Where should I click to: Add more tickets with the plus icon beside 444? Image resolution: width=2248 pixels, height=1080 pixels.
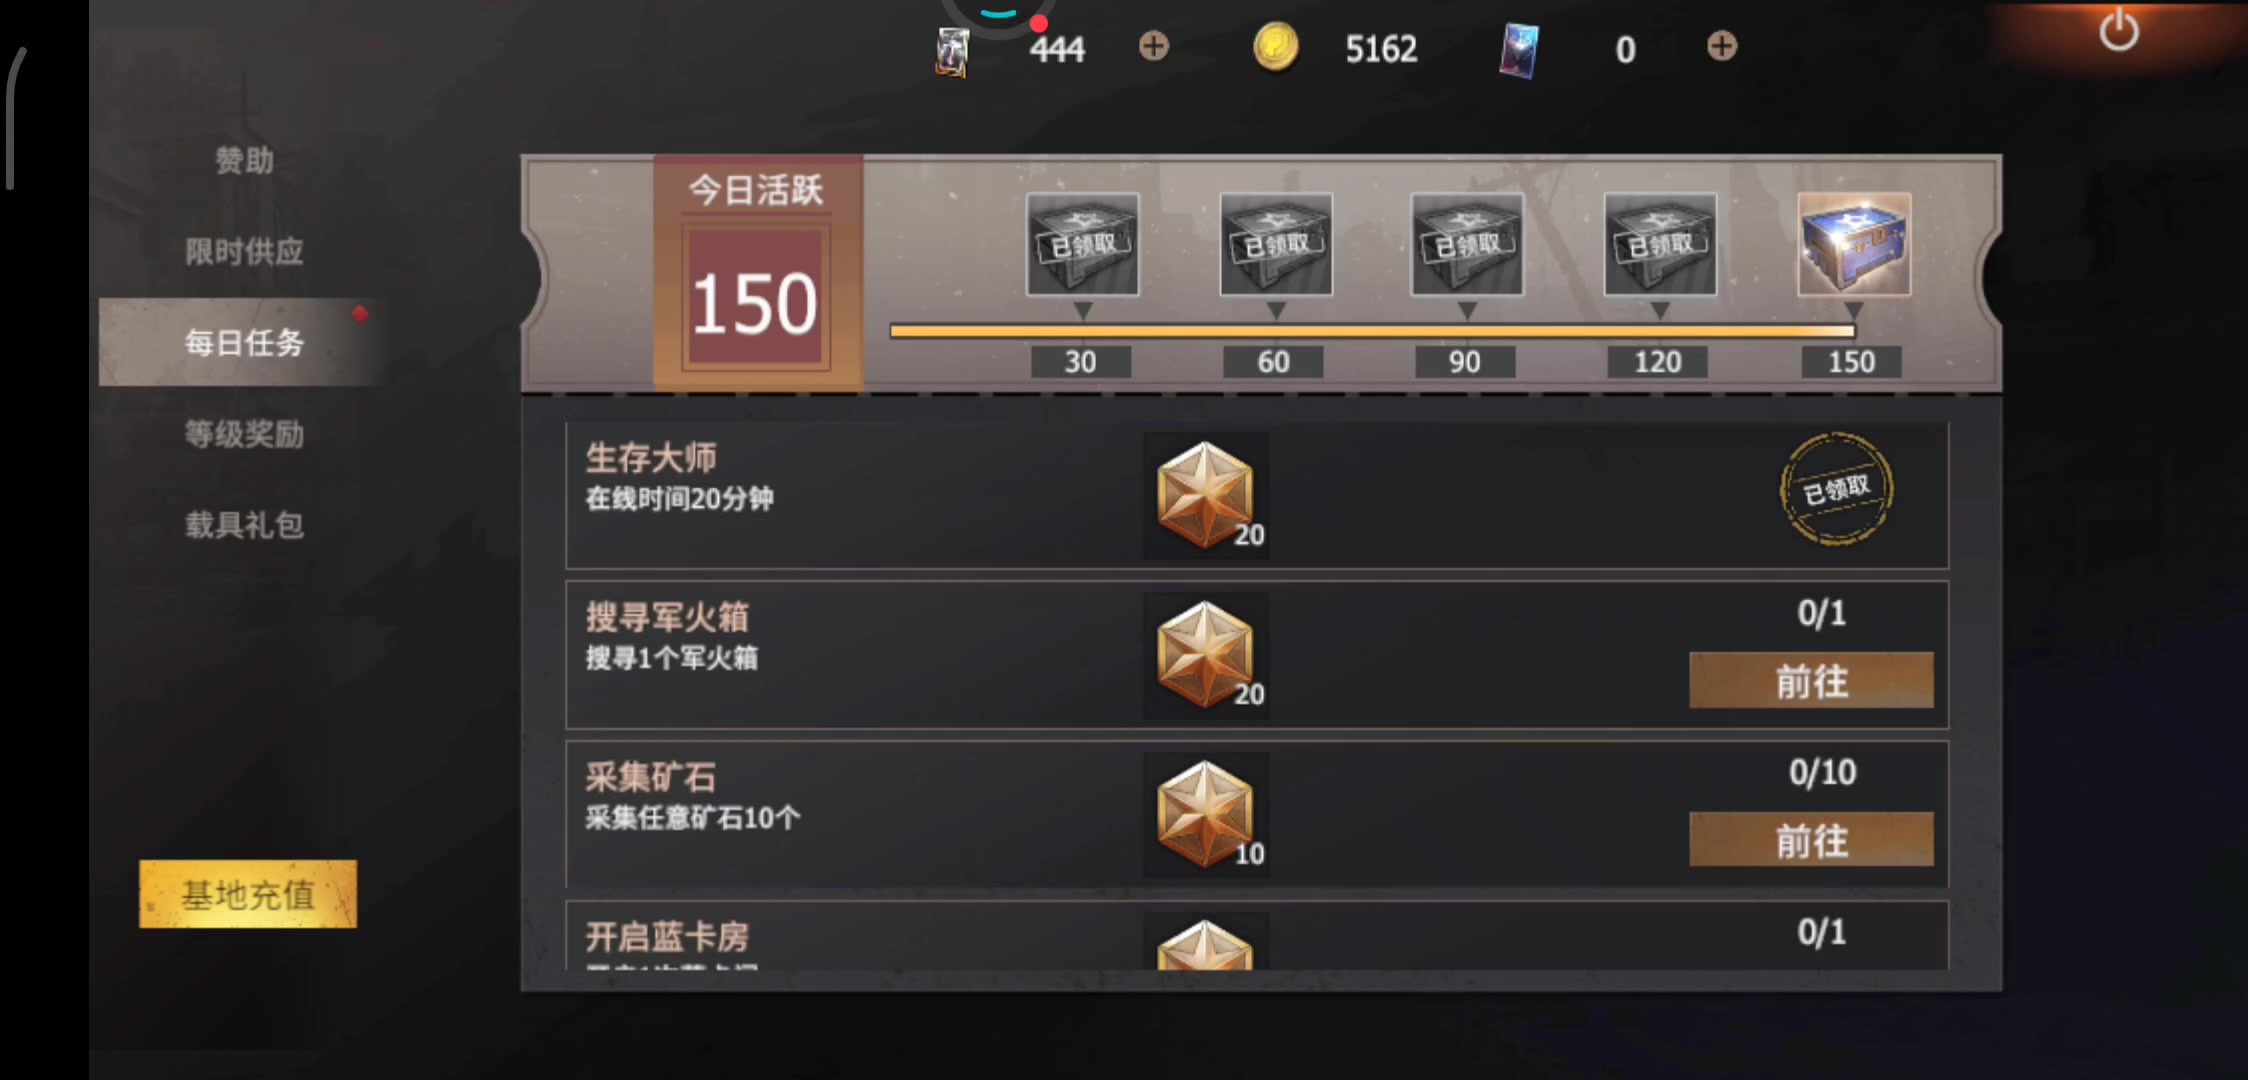pos(1154,46)
